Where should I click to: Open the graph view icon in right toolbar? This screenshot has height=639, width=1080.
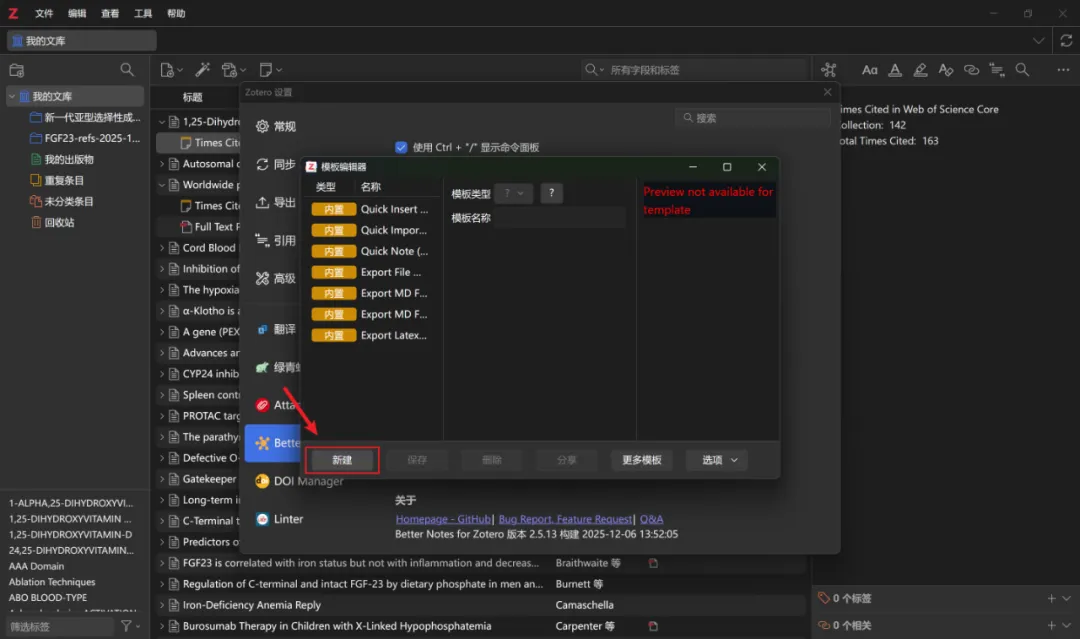[x=829, y=70]
